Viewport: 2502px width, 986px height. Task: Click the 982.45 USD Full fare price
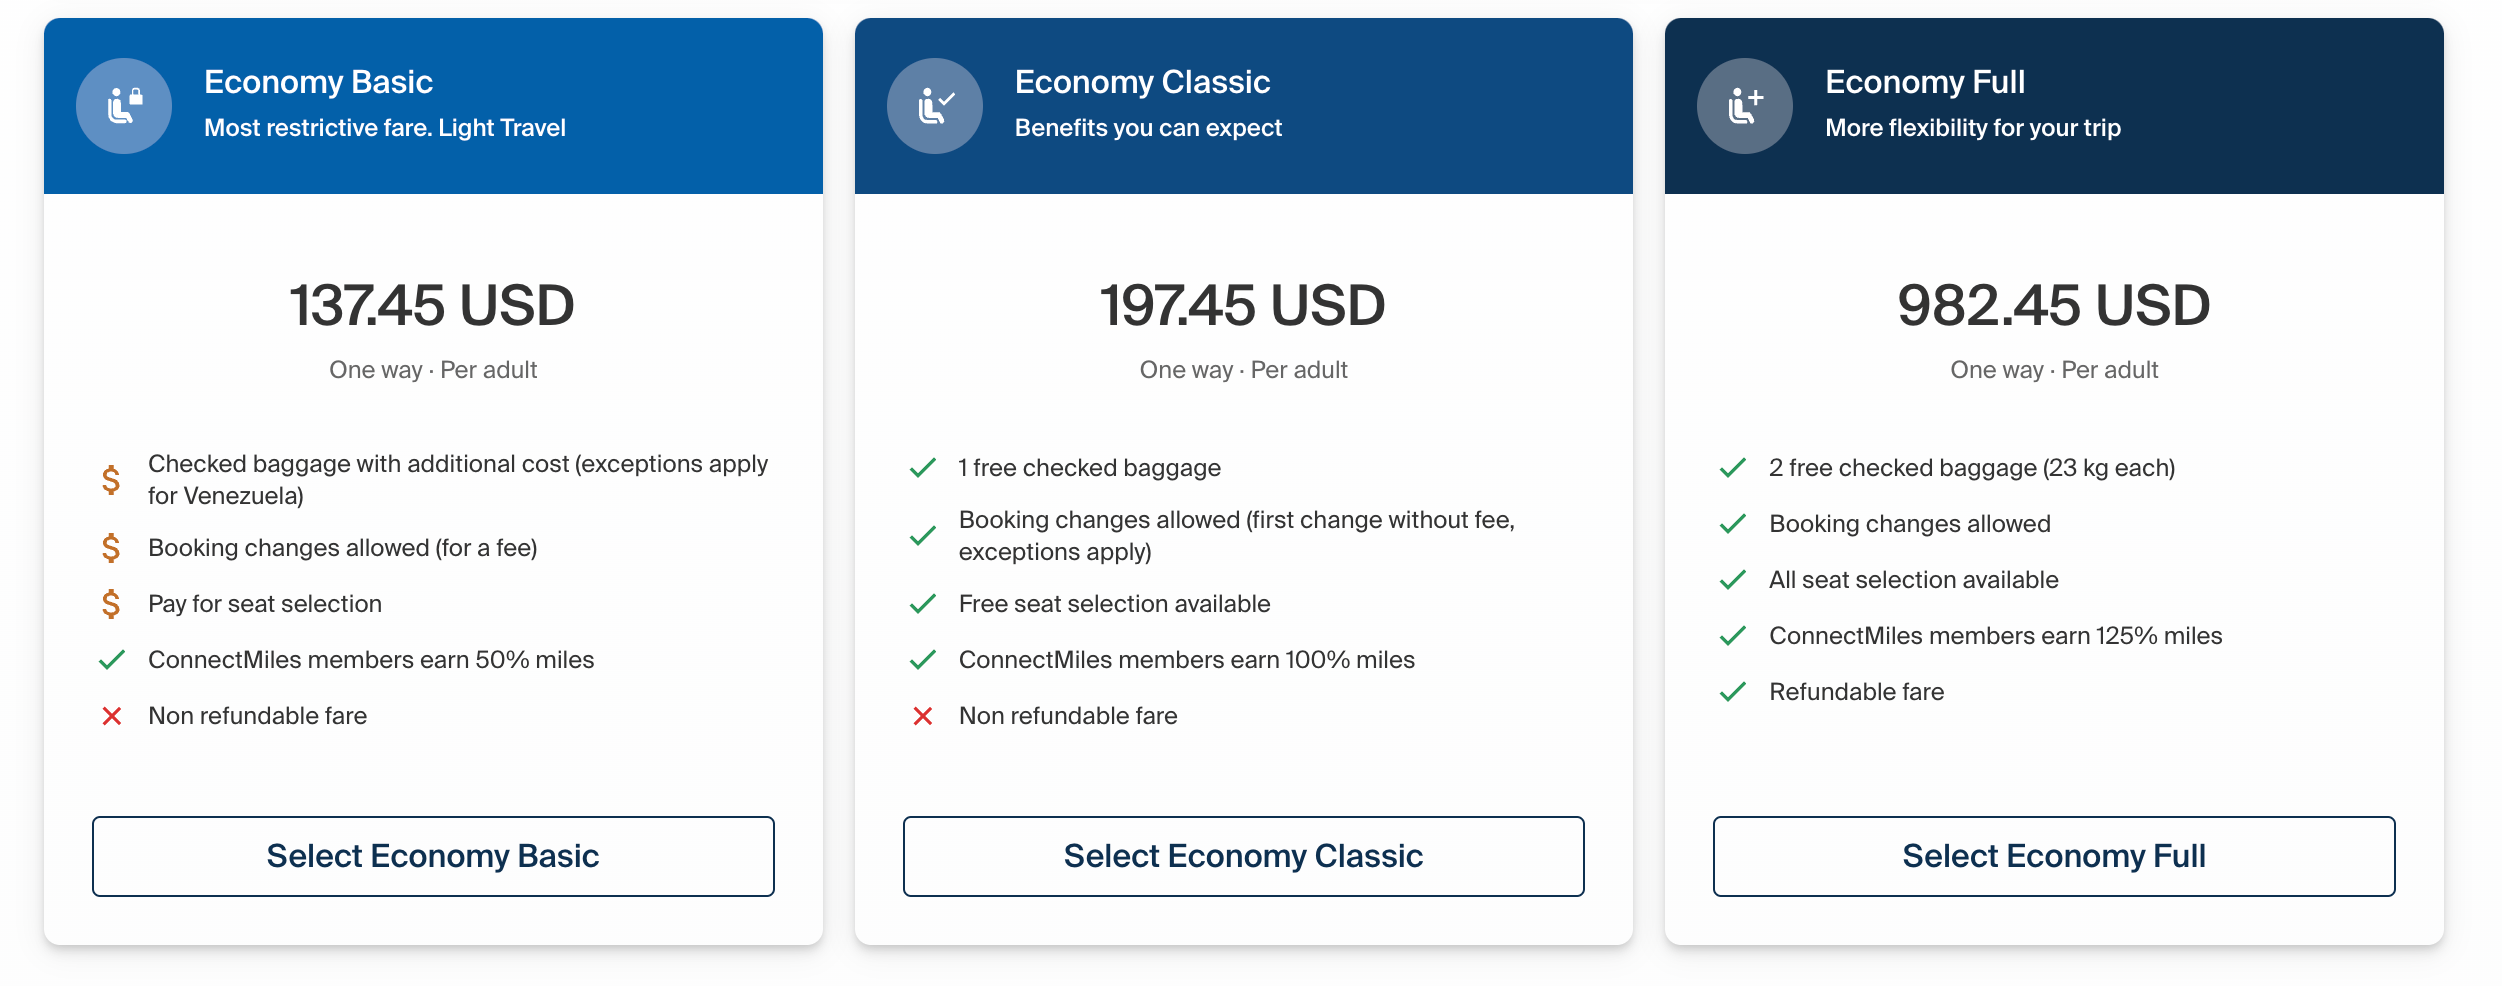point(2054,305)
